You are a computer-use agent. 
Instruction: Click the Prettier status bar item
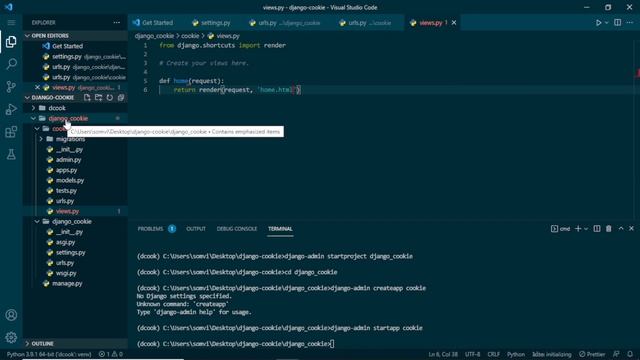[592, 354]
